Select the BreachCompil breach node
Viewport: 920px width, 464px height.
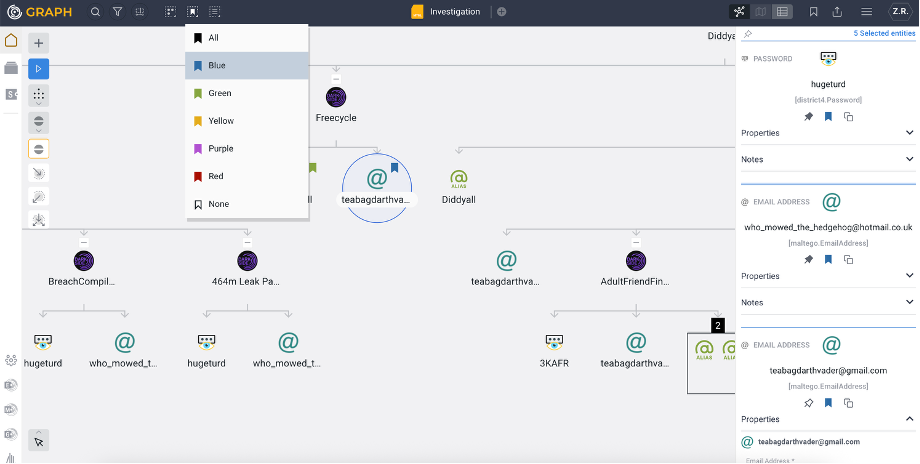tap(84, 261)
